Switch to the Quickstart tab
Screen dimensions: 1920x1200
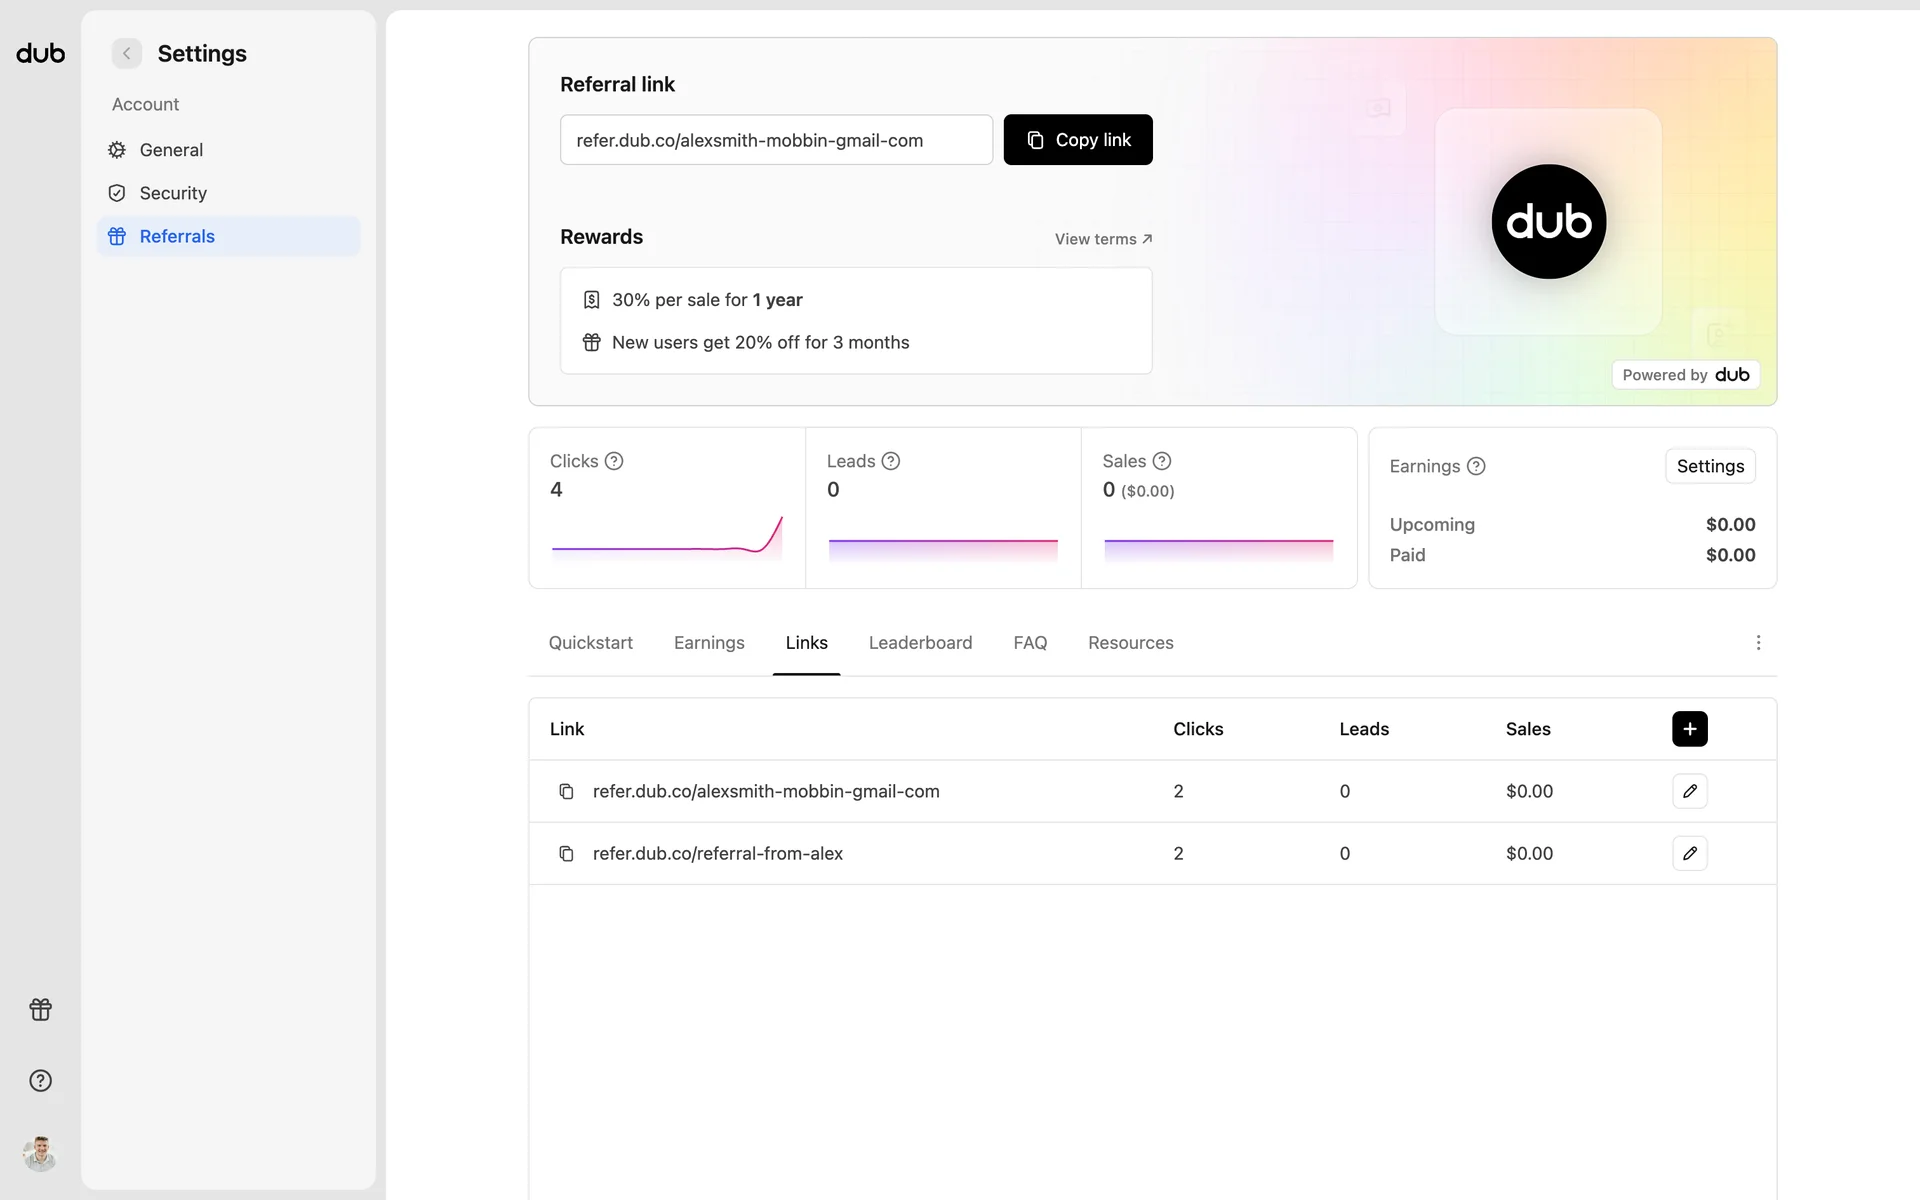tap(590, 643)
